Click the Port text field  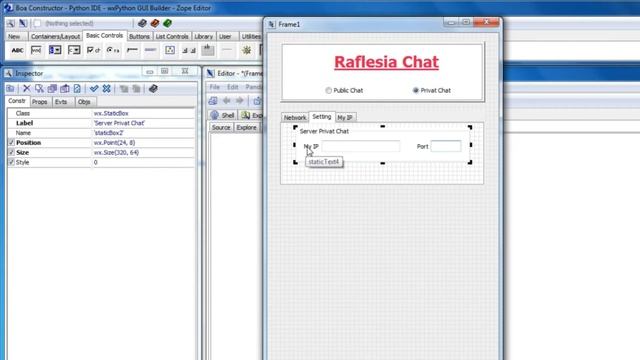click(446, 146)
